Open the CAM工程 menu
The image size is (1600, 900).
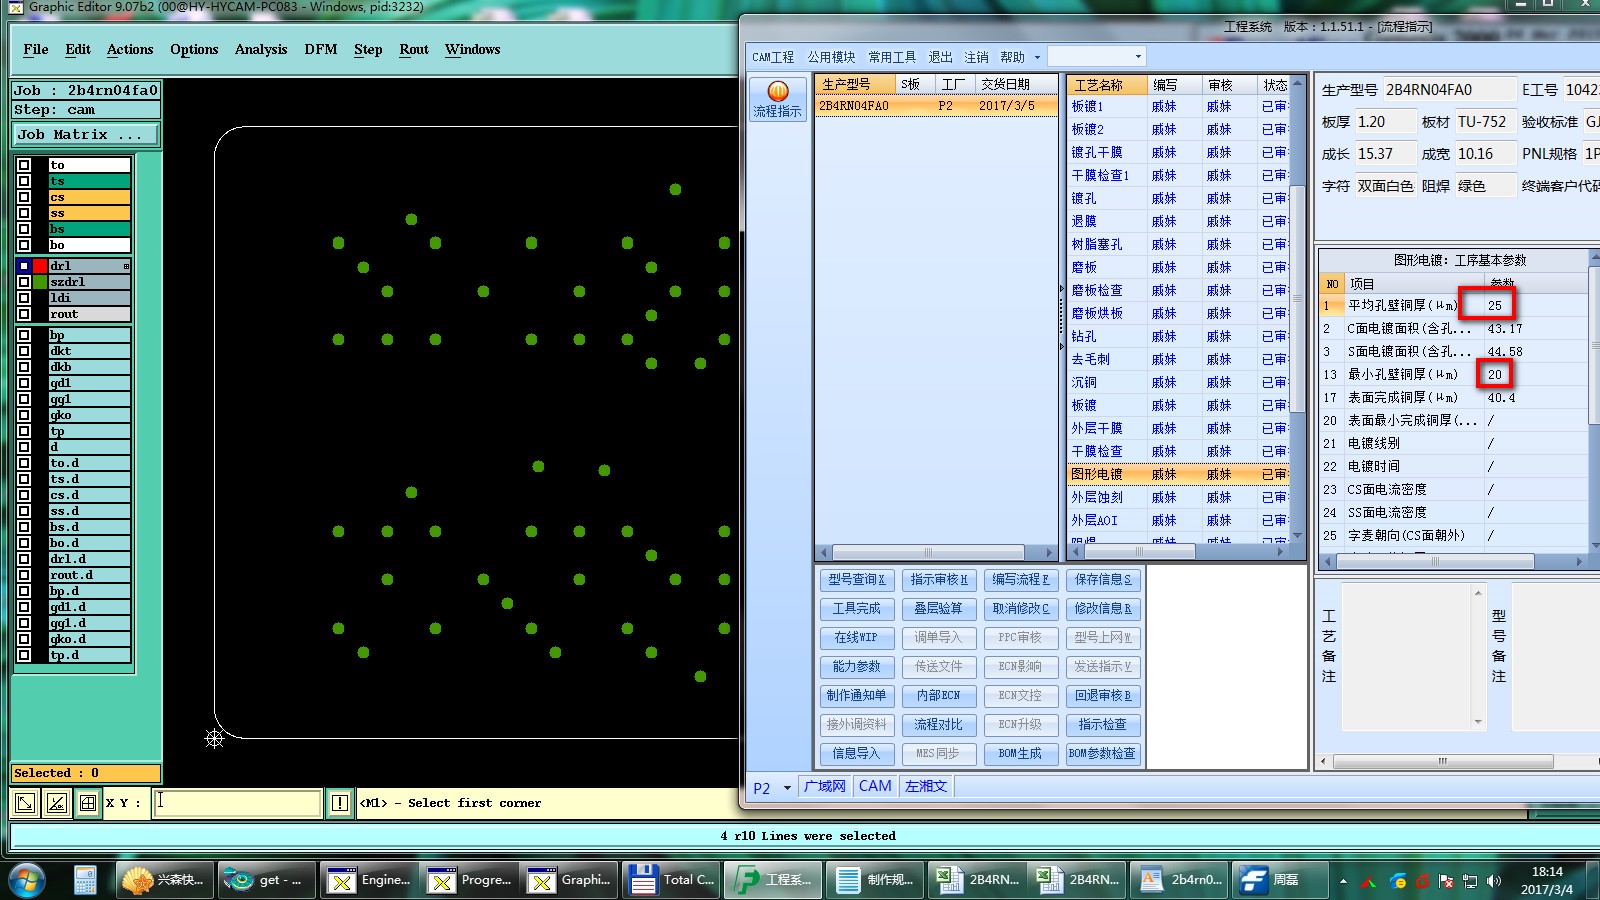773,57
